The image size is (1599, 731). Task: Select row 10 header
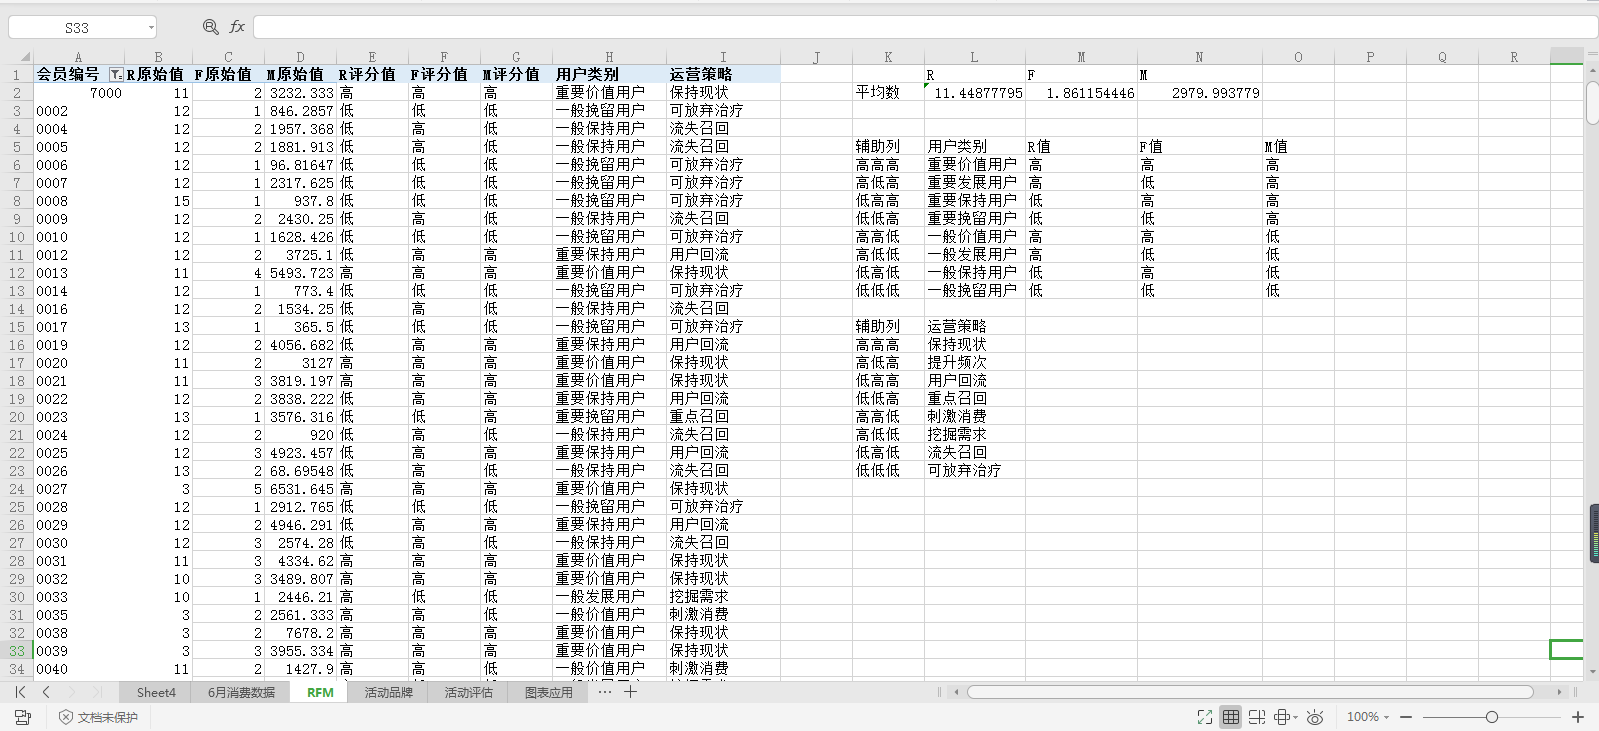tap(17, 237)
